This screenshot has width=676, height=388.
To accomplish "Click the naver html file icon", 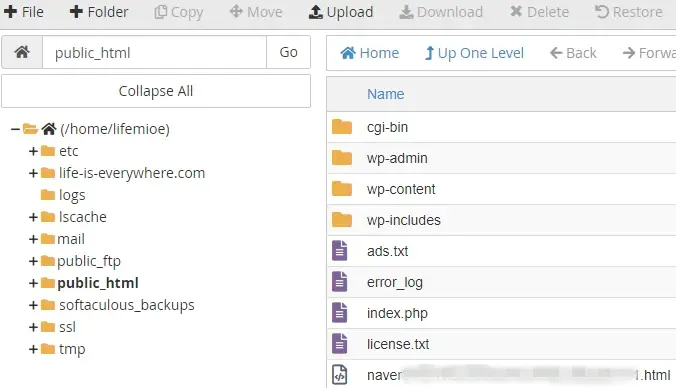I will pyautogui.click(x=340, y=375).
